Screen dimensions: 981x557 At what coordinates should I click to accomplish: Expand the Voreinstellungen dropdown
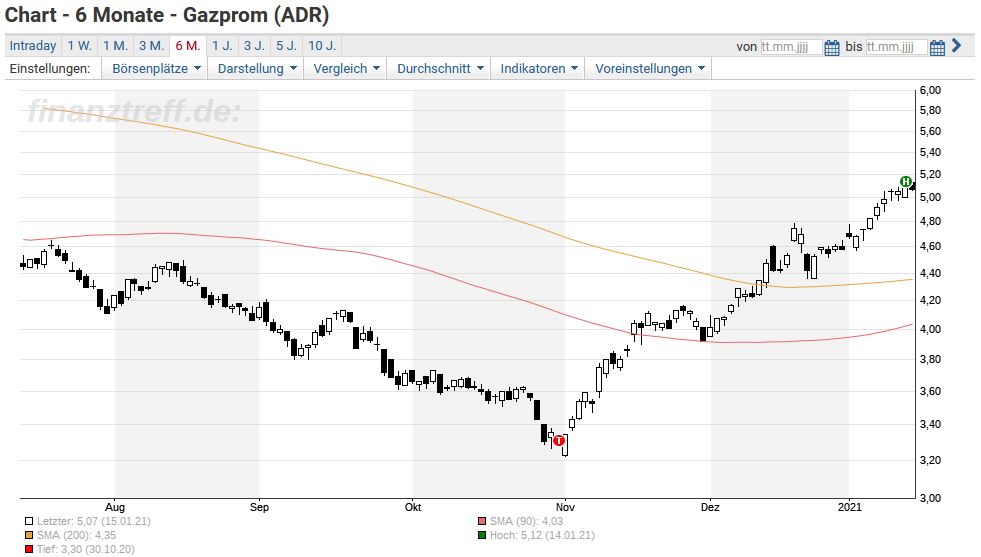tap(649, 69)
